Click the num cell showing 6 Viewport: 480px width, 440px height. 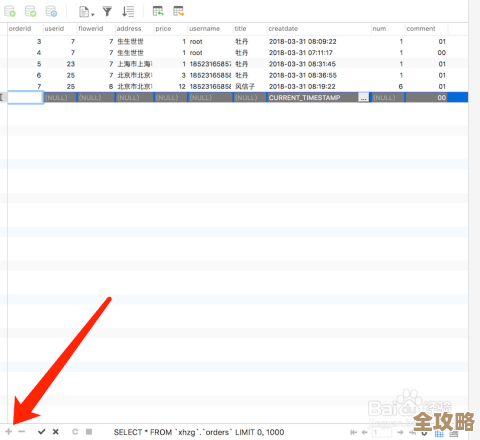pos(401,87)
